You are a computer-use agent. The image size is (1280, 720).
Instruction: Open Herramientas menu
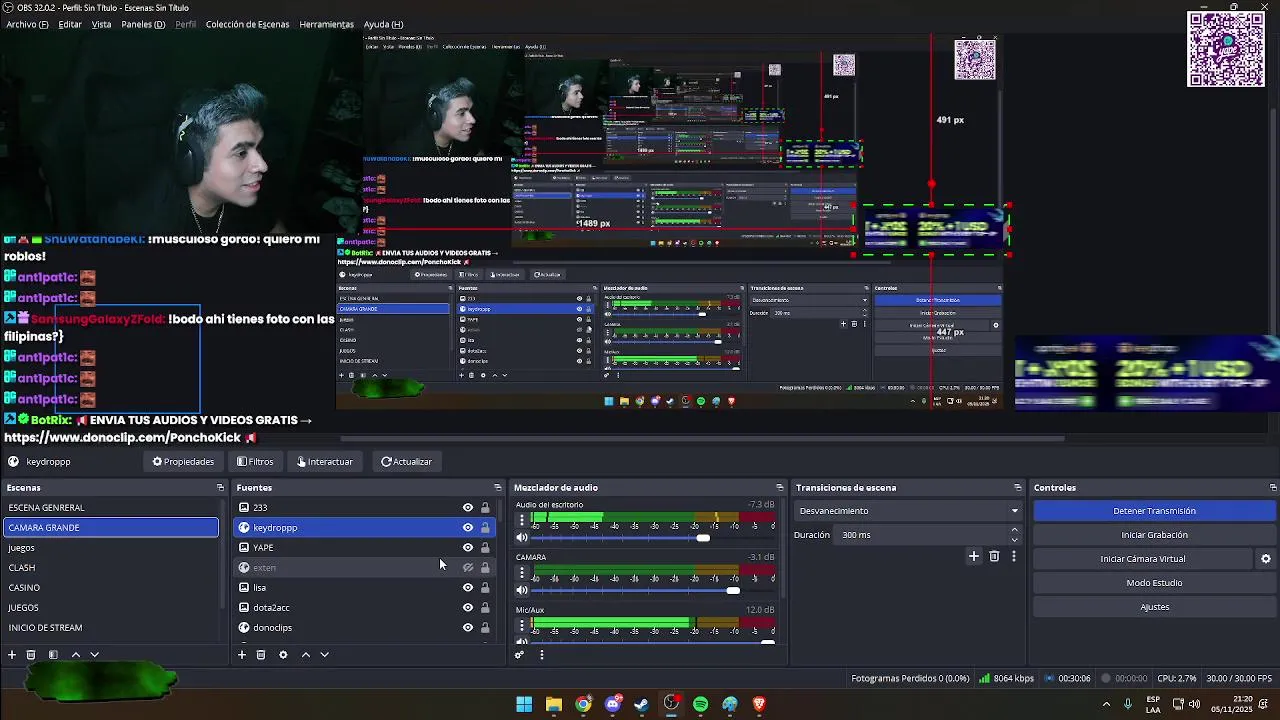click(x=326, y=24)
